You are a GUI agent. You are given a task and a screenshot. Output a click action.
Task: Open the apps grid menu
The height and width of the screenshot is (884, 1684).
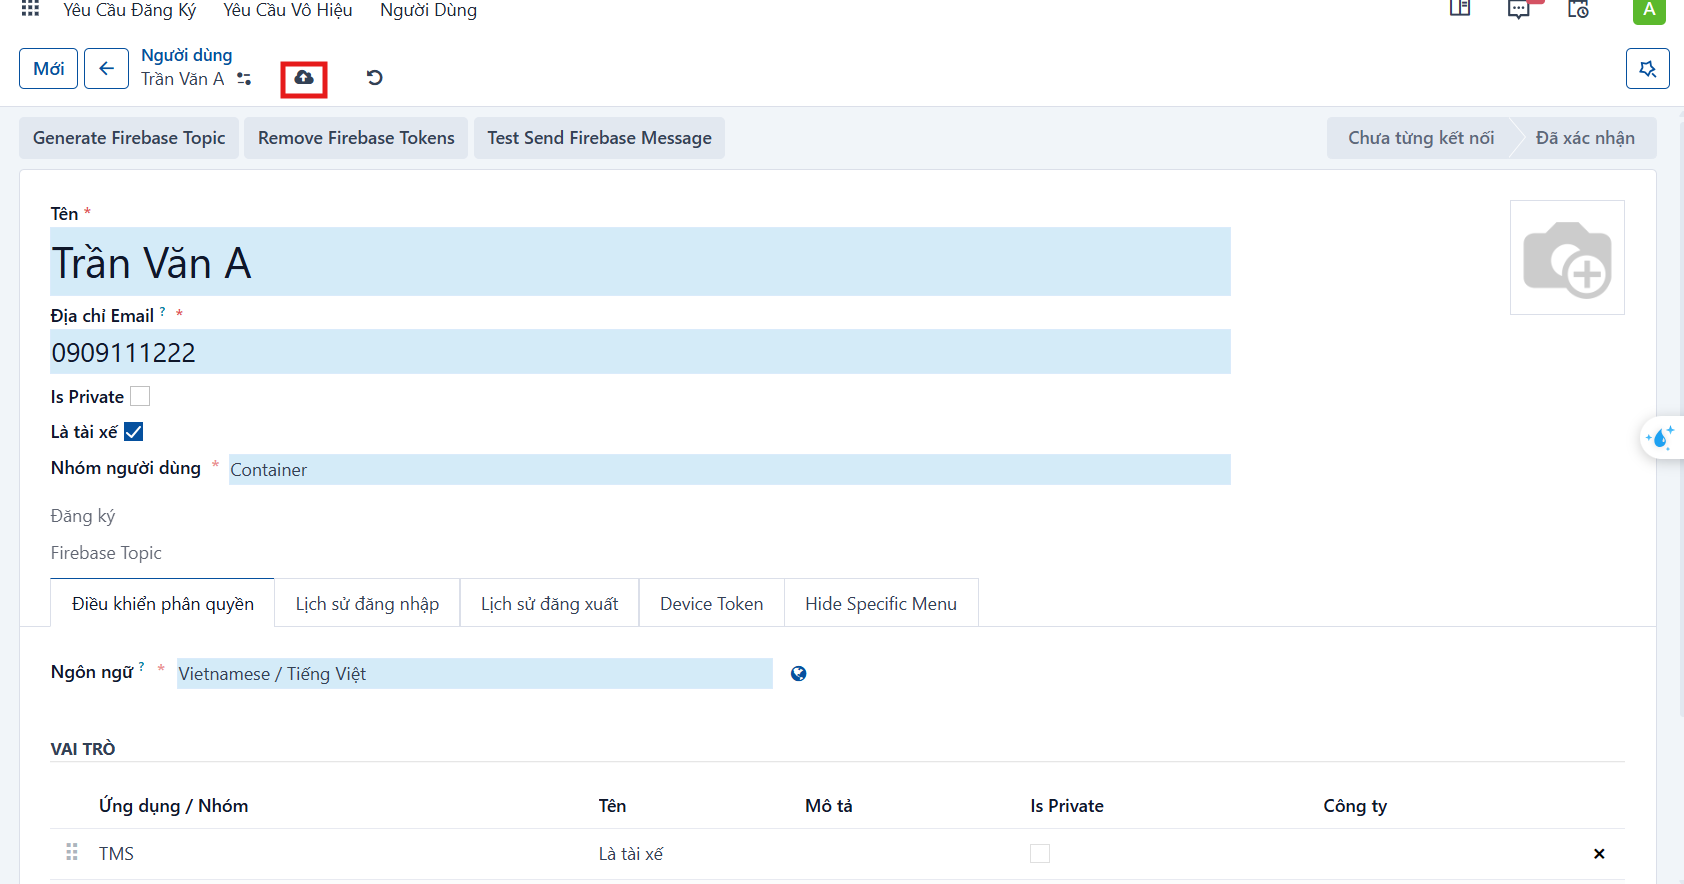pyautogui.click(x=30, y=9)
